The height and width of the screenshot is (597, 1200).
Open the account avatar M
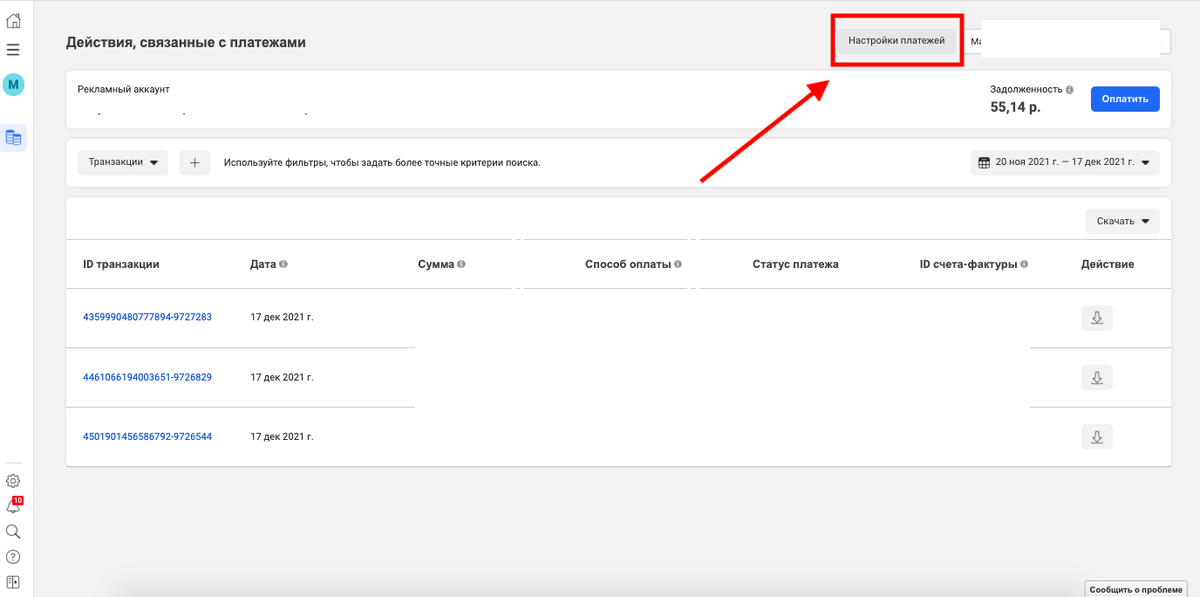pos(13,85)
